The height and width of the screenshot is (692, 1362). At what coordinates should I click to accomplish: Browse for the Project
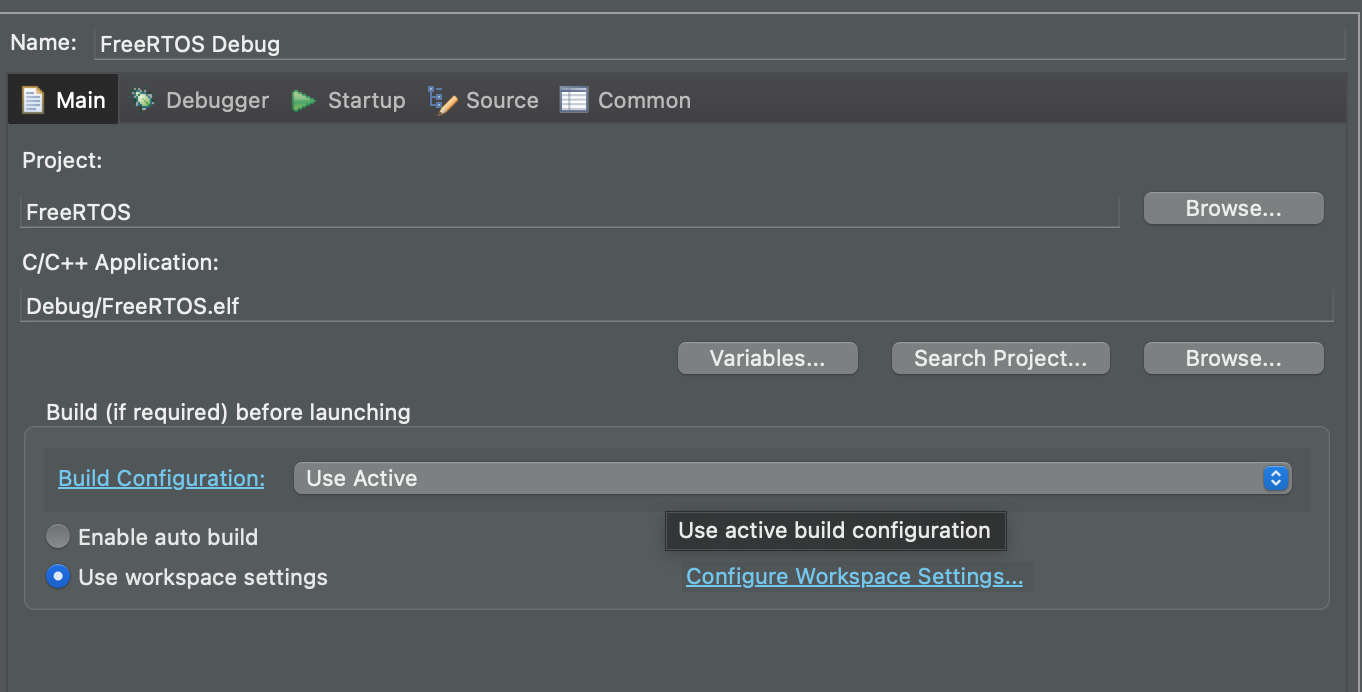pyautogui.click(x=1233, y=208)
